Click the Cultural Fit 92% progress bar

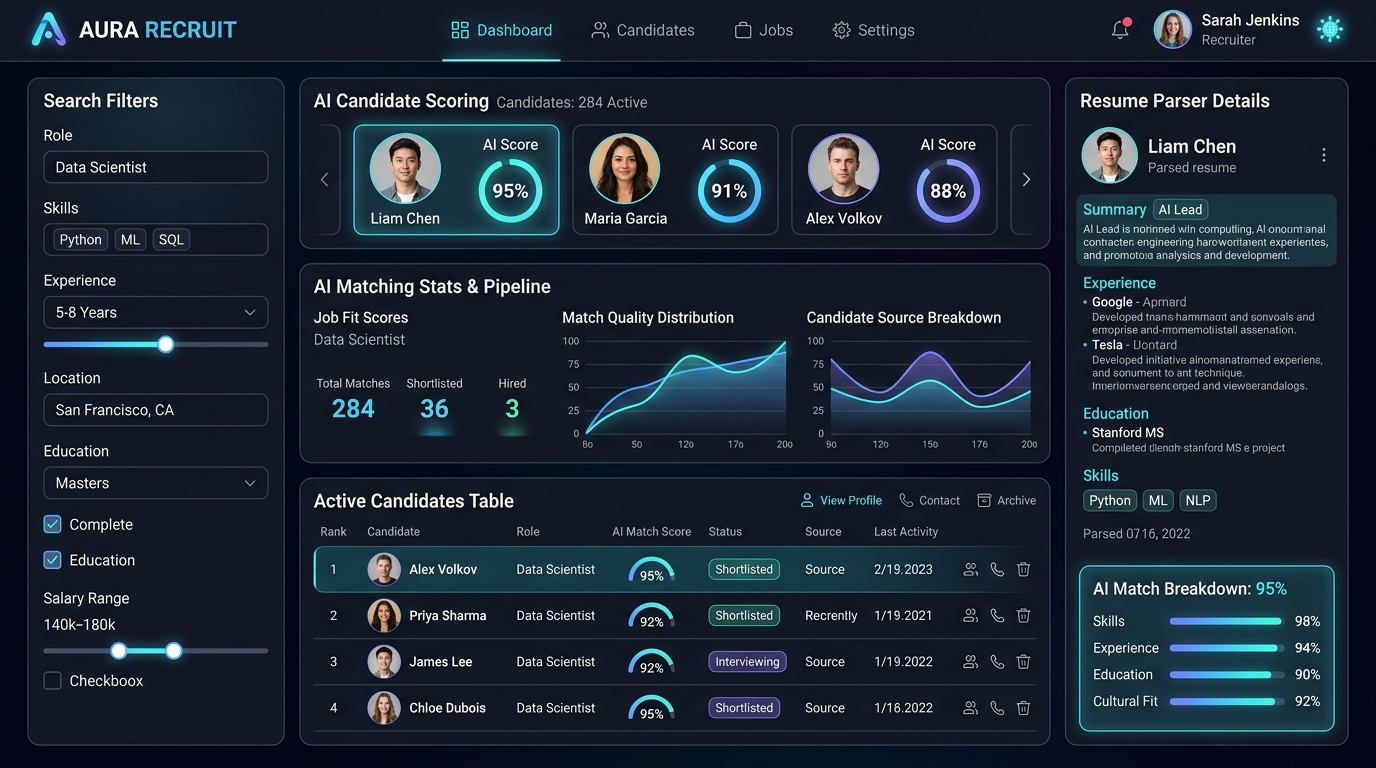coord(1226,701)
